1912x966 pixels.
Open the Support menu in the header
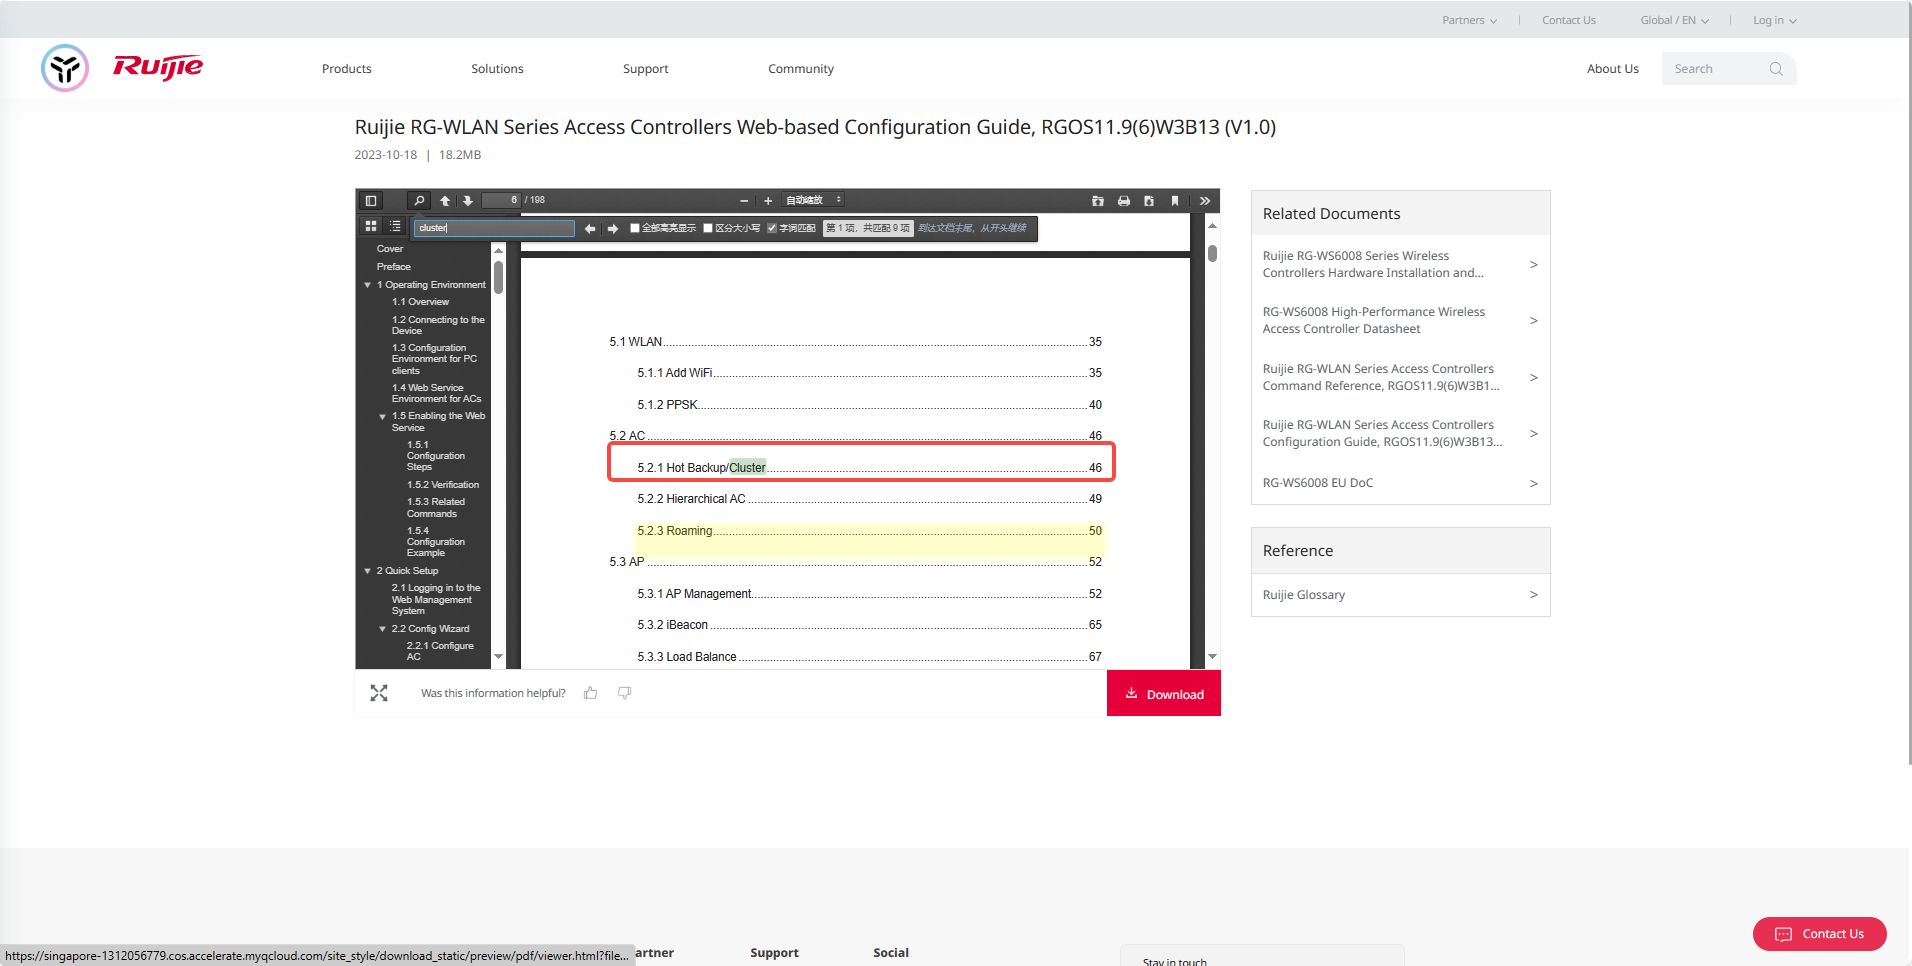pyautogui.click(x=645, y=69)
